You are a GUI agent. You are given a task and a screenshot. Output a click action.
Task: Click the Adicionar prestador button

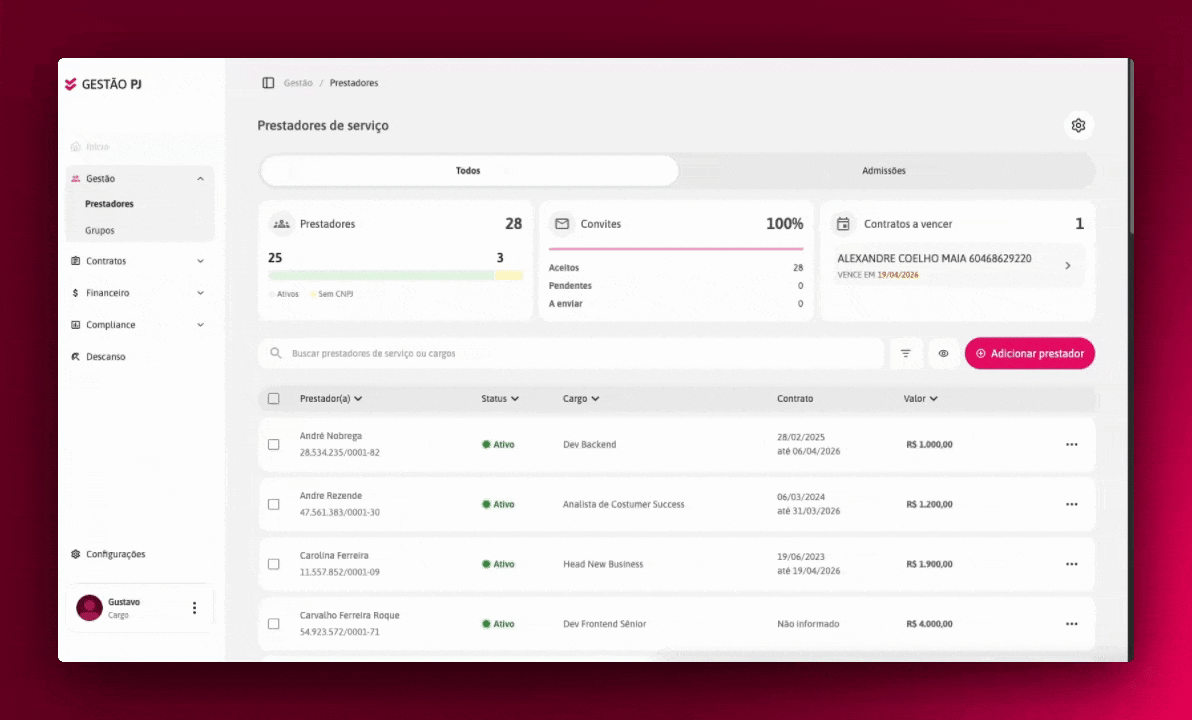coord(1029,354)
